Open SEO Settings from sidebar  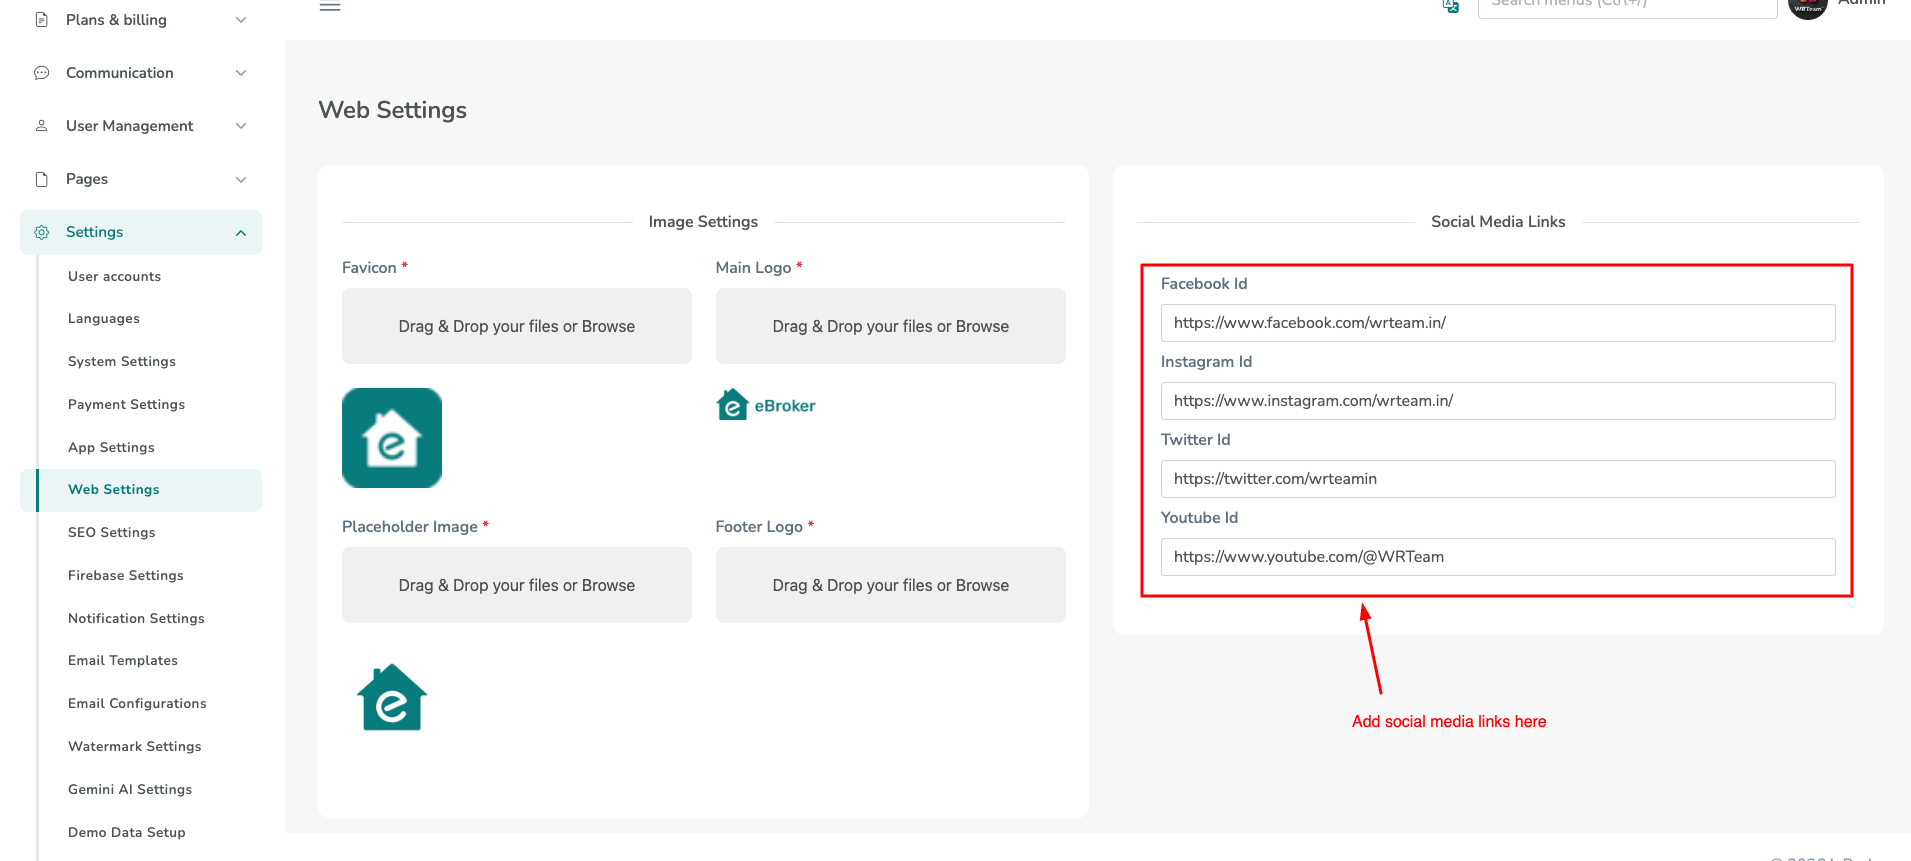point(112,532)
